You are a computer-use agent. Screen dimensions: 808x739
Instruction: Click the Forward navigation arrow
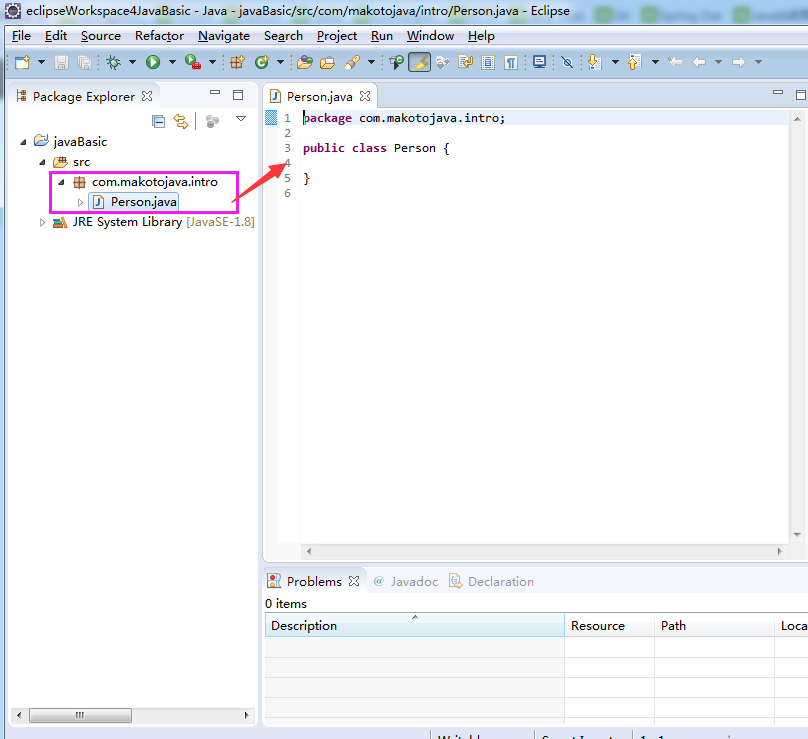(x=739, y=62)
